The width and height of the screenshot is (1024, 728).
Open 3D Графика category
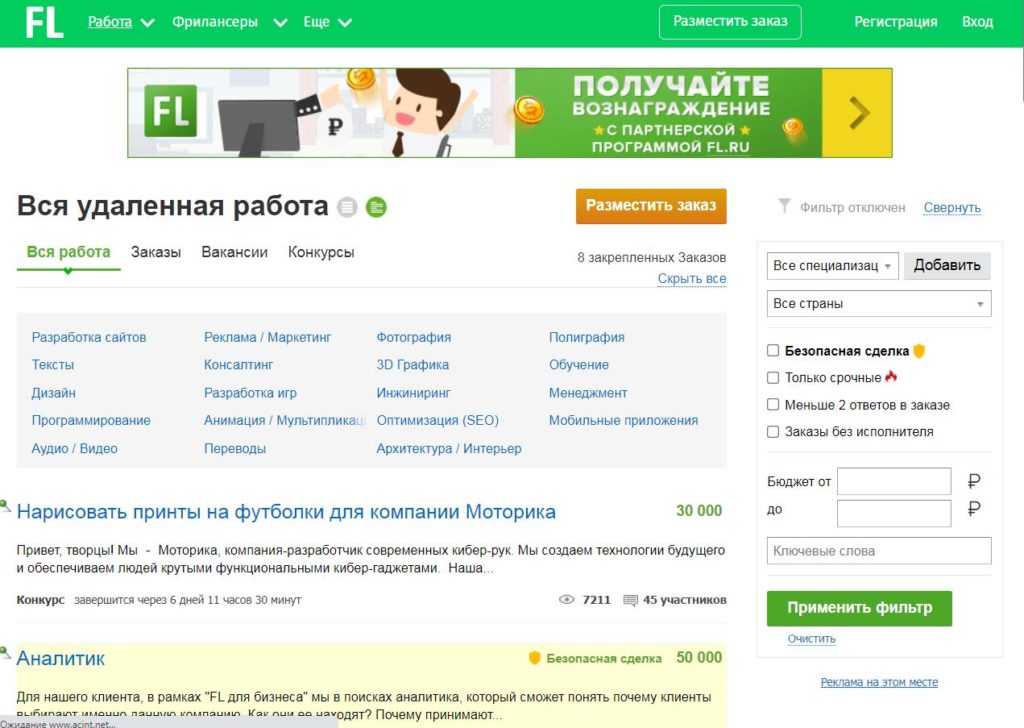413,365
